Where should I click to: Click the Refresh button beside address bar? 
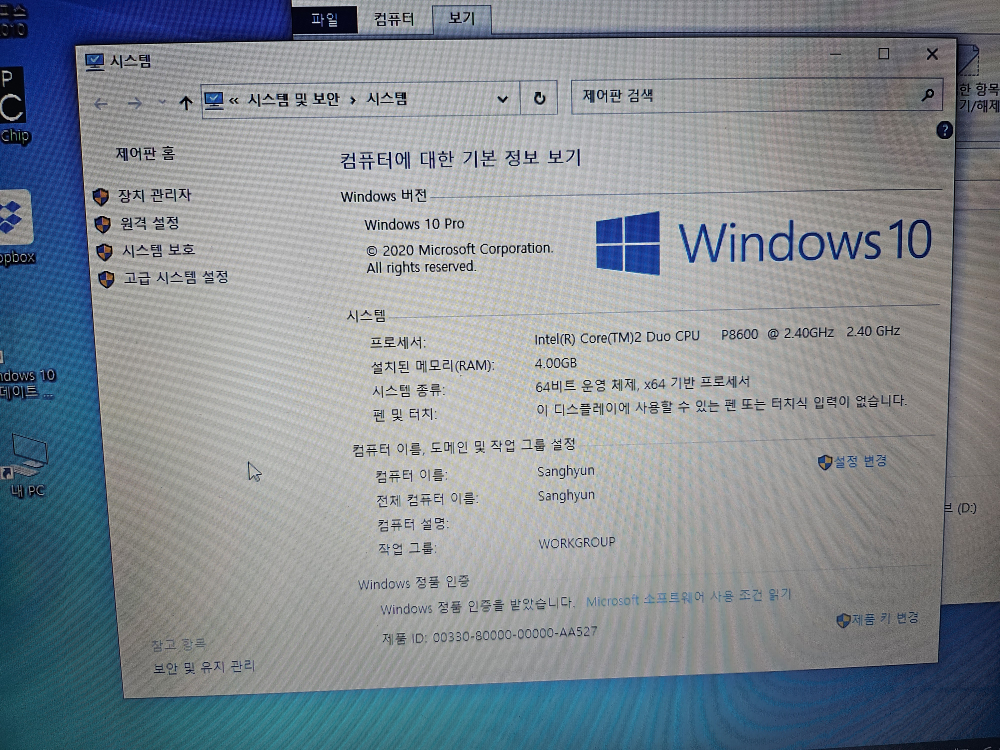540,98
